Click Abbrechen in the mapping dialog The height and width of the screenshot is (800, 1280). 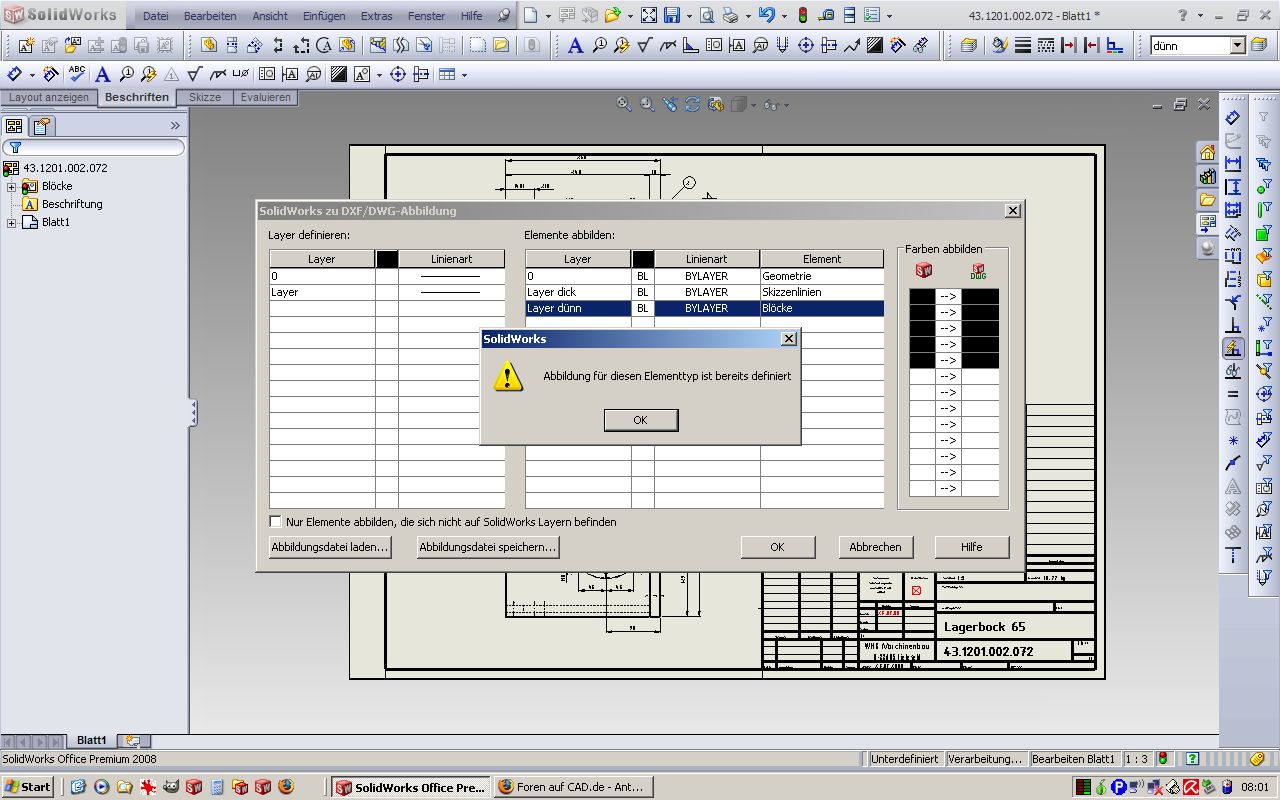875,547
